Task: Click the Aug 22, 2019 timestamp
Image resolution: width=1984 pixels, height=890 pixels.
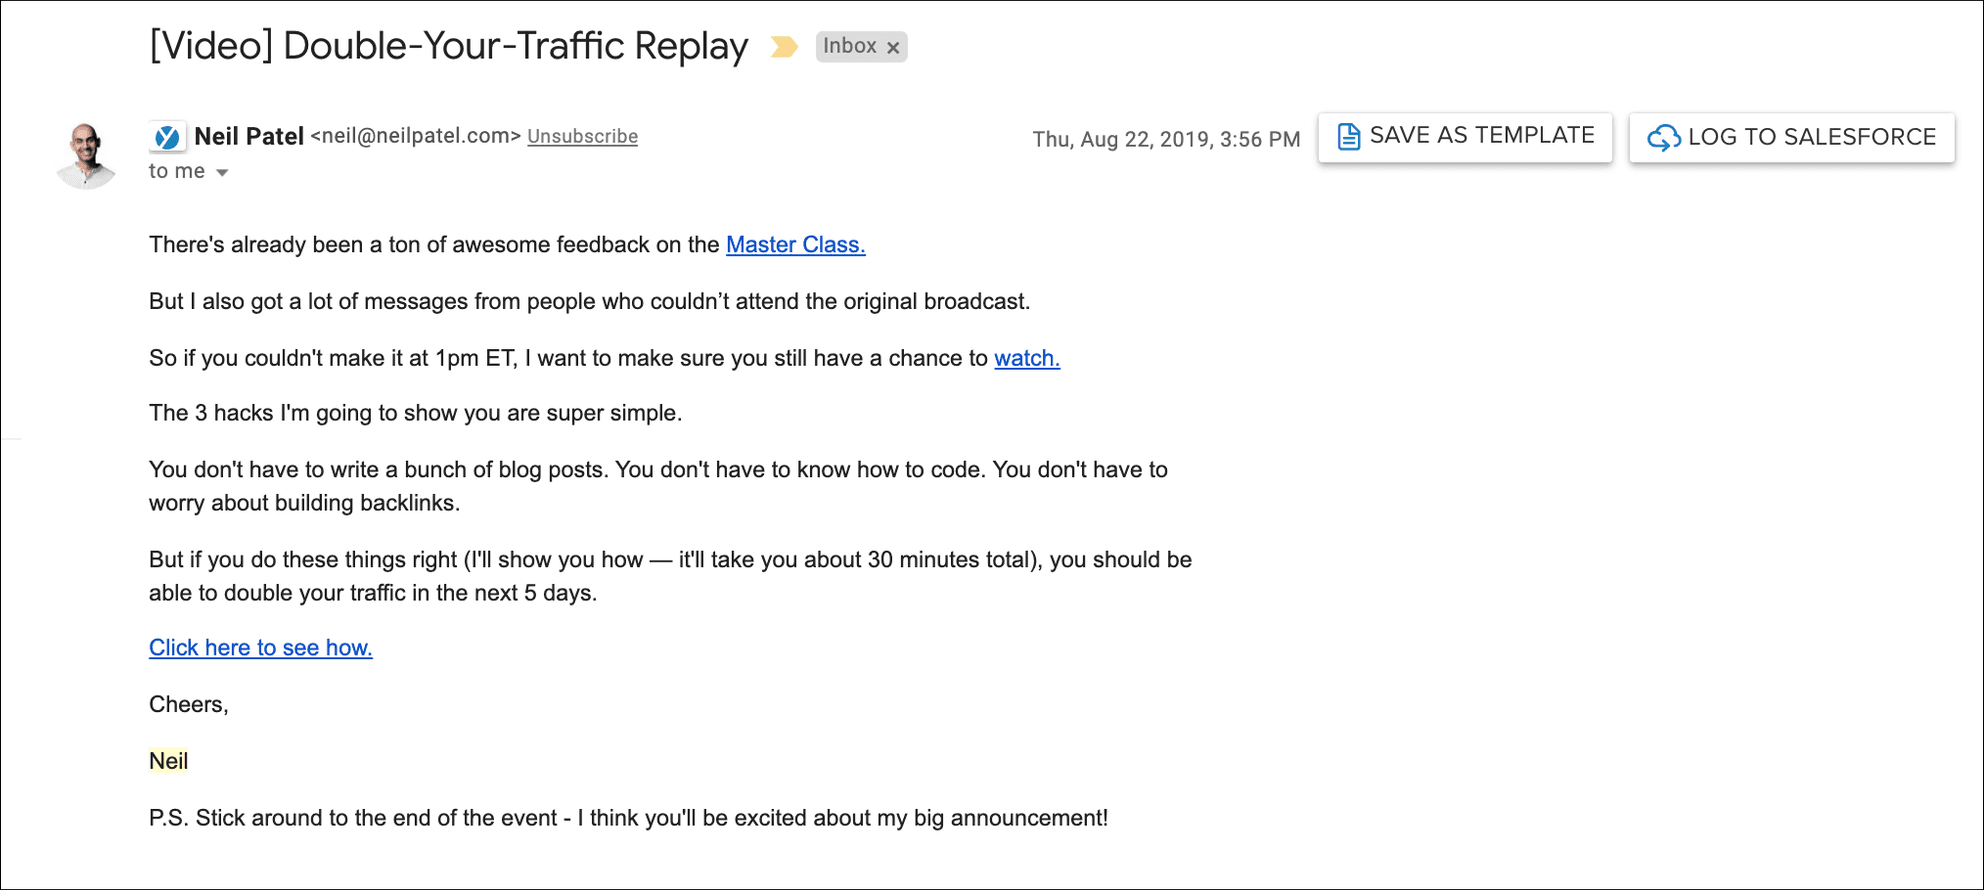Action: [x=1166, y=139]
